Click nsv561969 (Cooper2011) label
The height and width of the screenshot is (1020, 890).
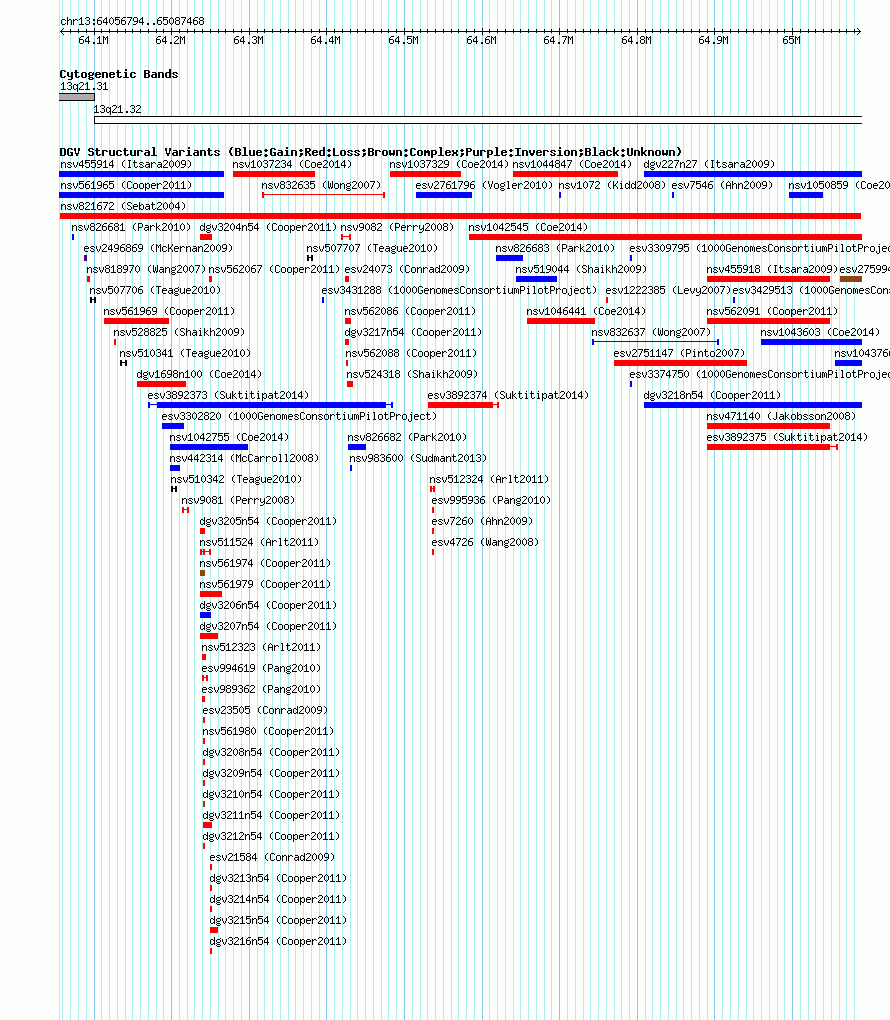169,312
